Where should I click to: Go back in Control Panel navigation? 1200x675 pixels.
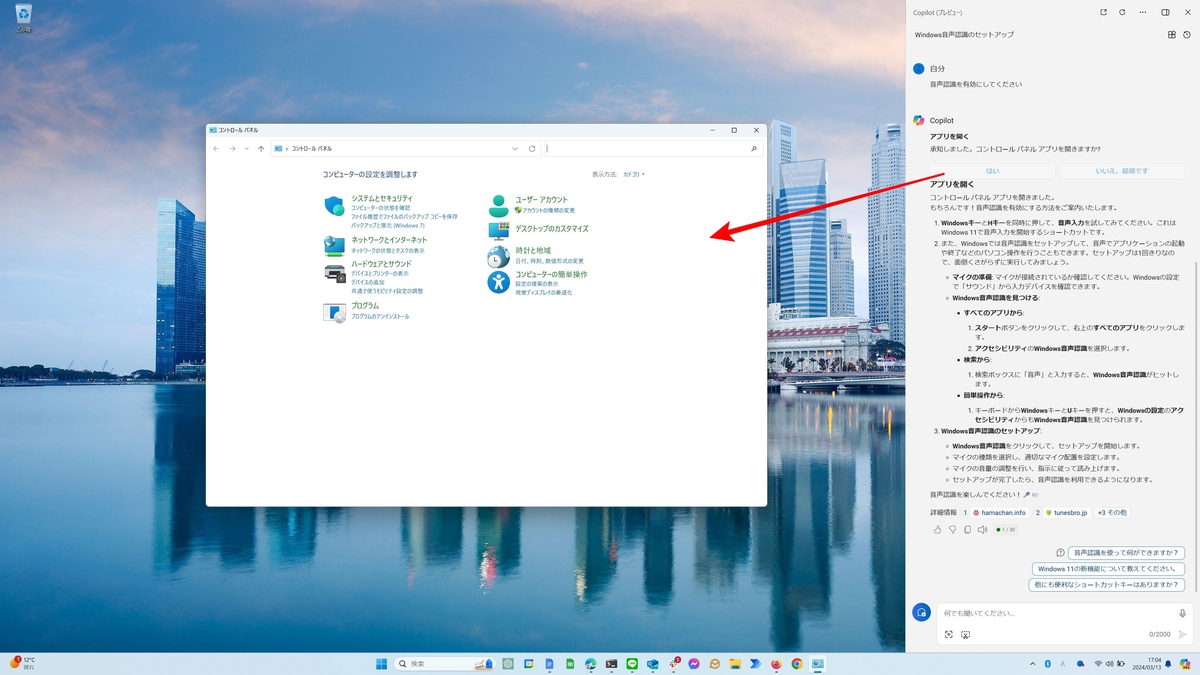click(x=216, y=148)
